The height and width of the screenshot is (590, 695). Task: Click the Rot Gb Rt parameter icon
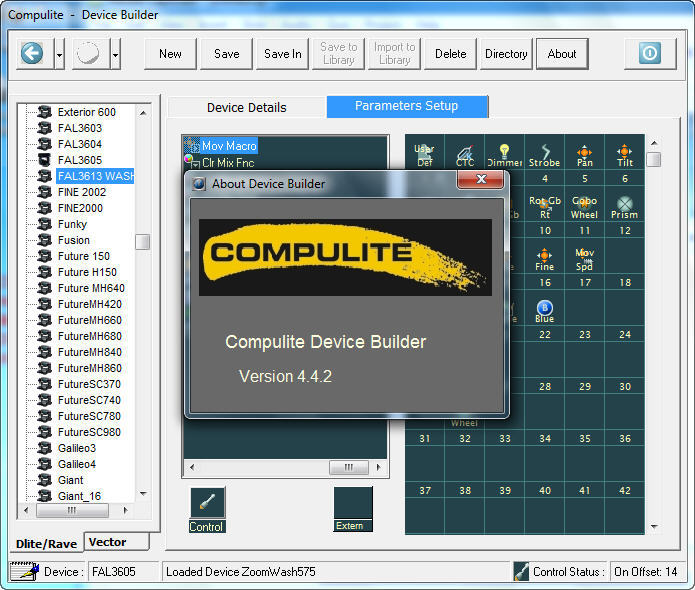coord(545,203)
